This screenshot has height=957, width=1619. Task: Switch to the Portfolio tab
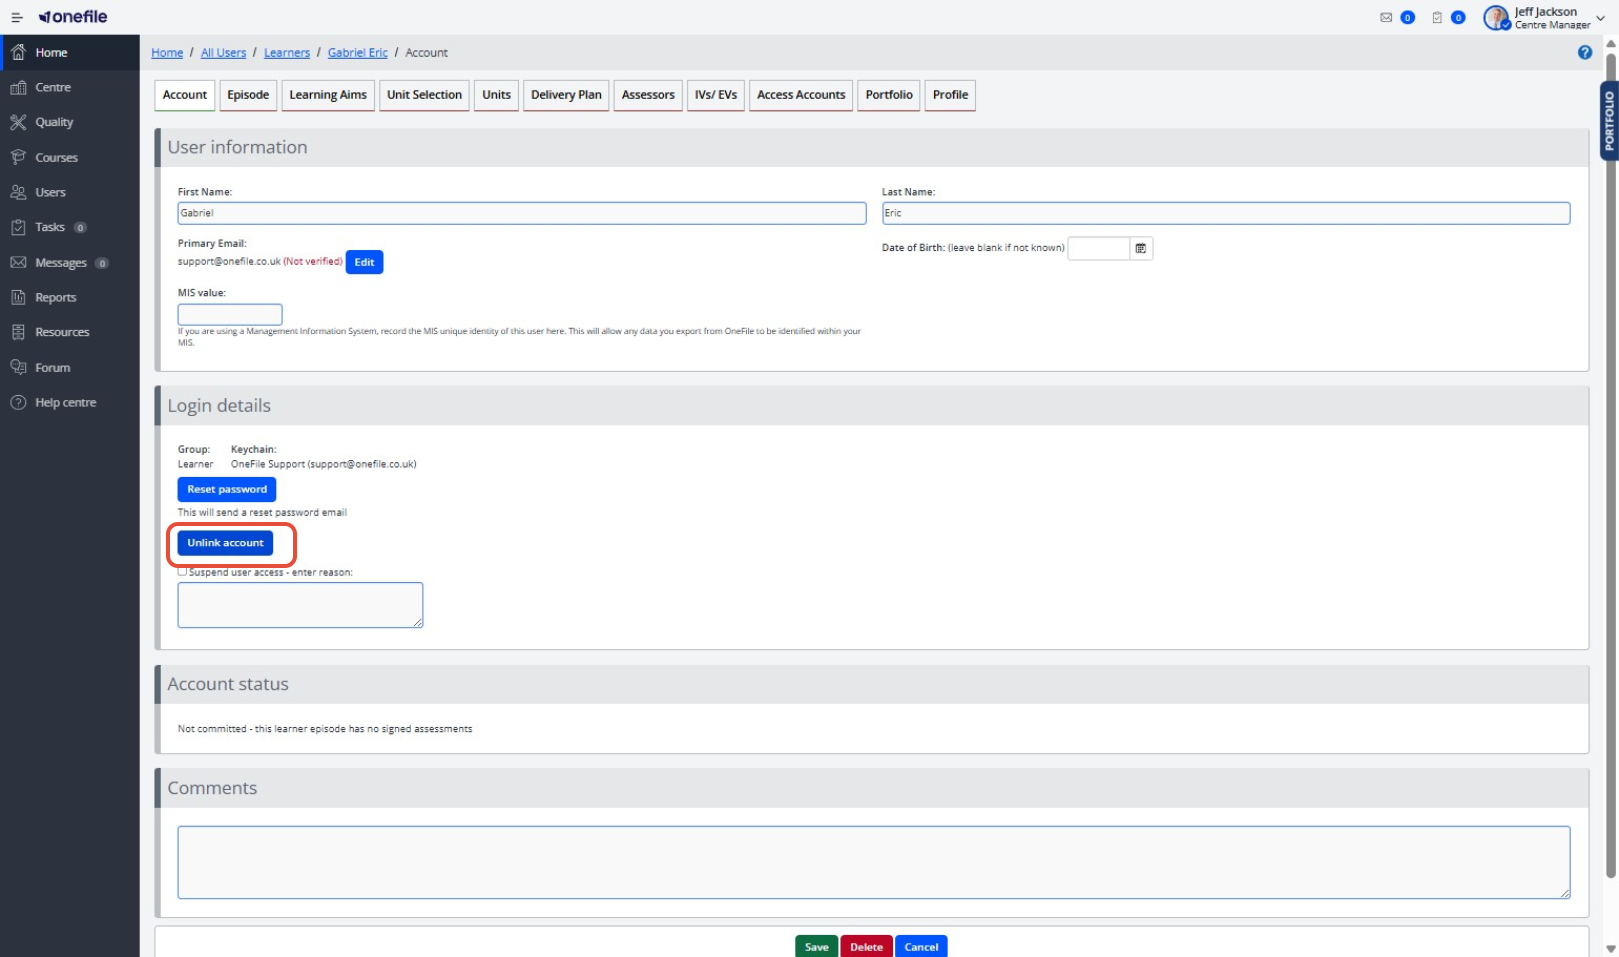[x=889, y=95]
